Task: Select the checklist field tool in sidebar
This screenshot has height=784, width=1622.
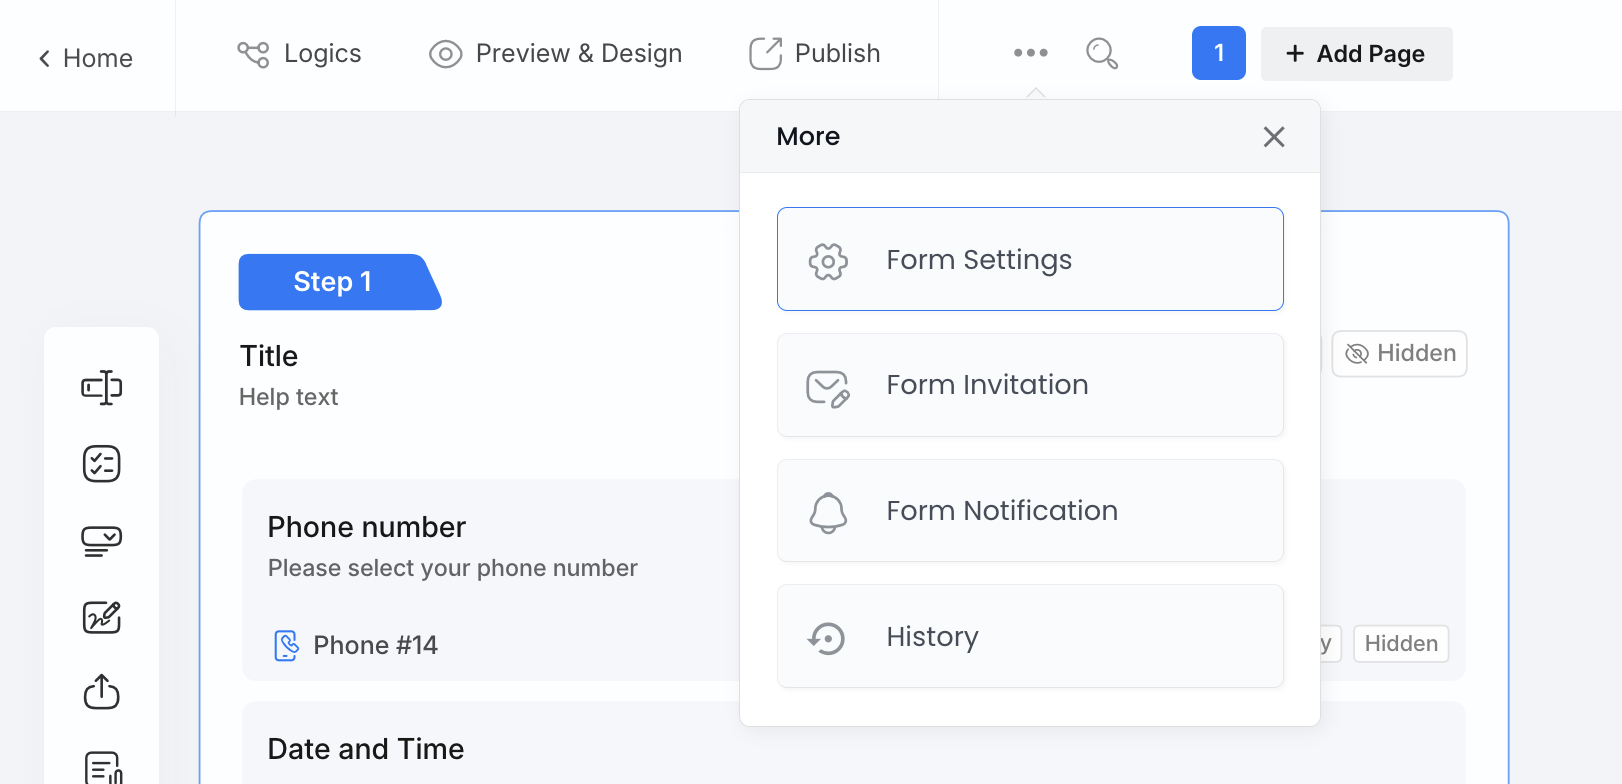Action: point(101,464)
